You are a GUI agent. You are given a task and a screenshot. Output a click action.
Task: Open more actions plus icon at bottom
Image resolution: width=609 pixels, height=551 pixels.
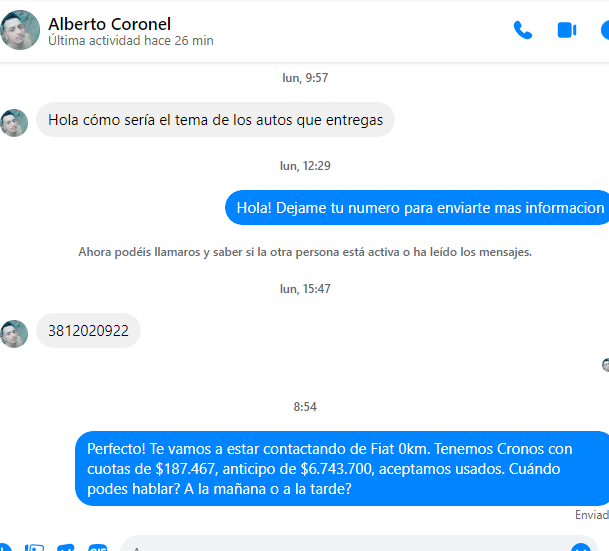tap(5, 548)
